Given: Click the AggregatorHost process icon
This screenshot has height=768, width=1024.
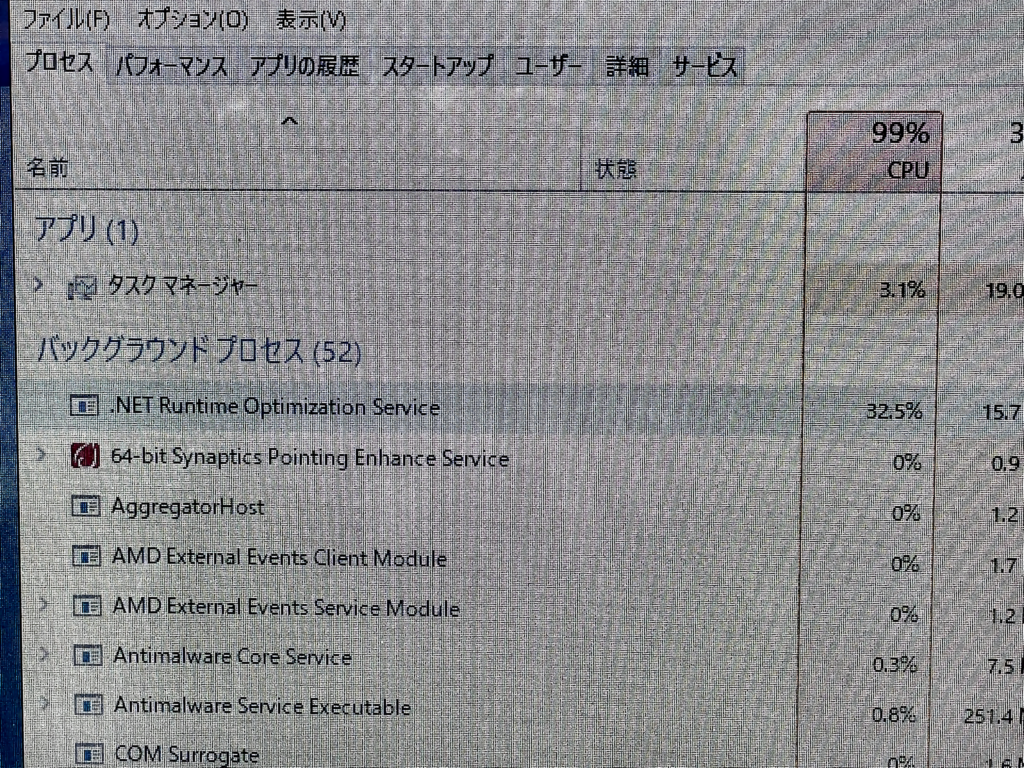Looking at the screenshot, I should click(x=87, y=506).
